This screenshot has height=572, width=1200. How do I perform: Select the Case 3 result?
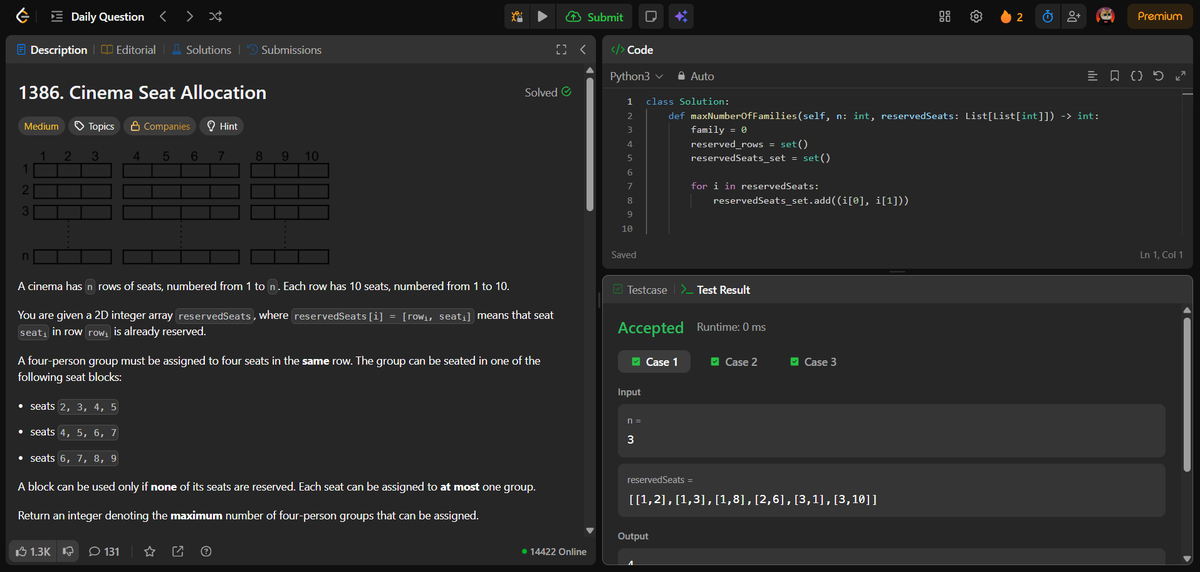tap(813, 362)
